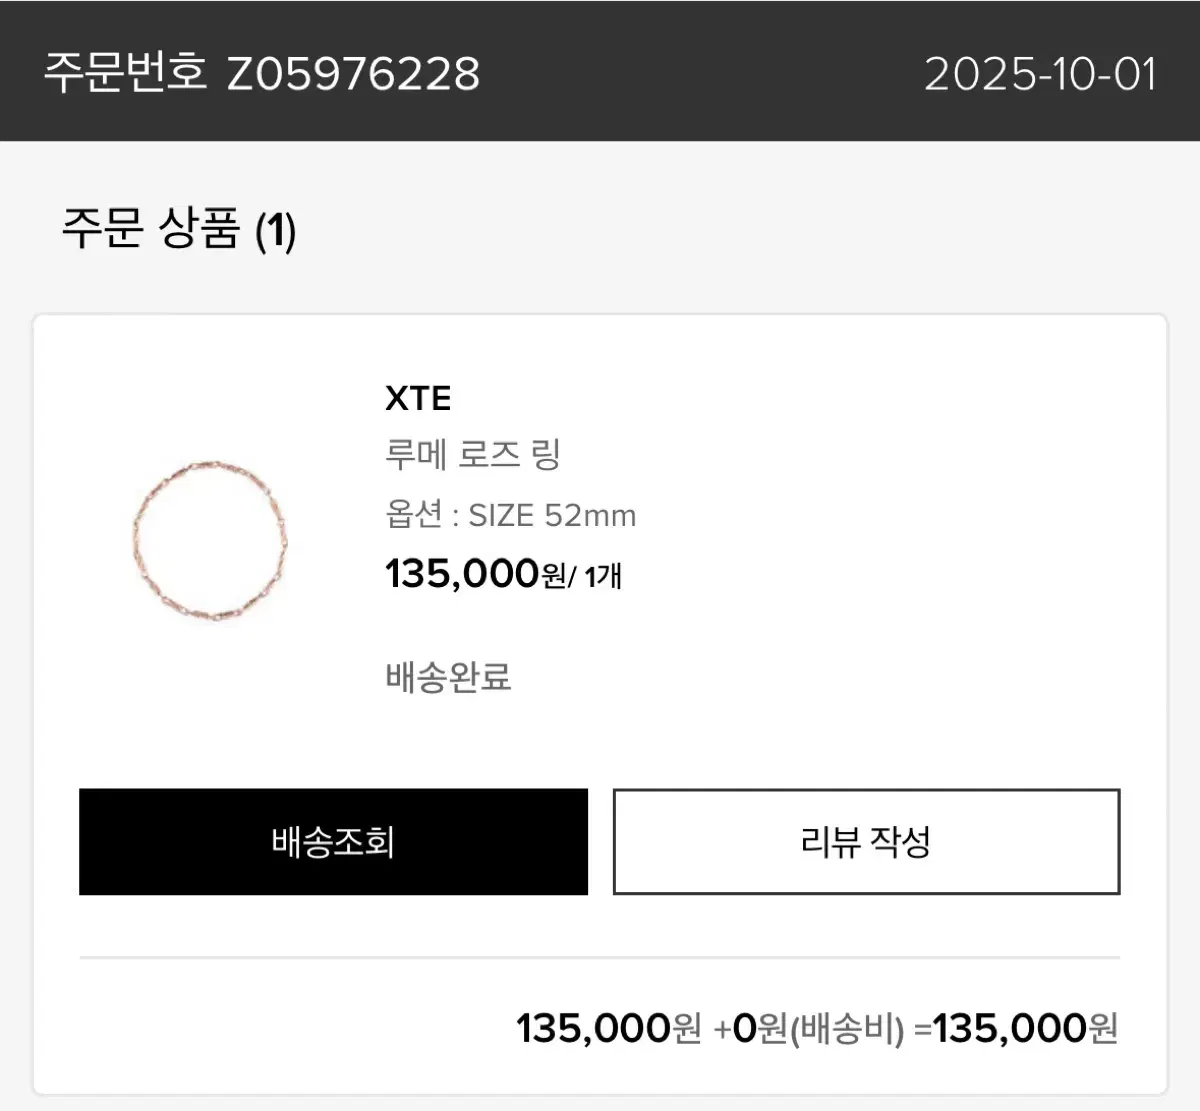1200x1111 pixels.
Task: Click the final total after equals sign
Action: click(1025, 1028)
